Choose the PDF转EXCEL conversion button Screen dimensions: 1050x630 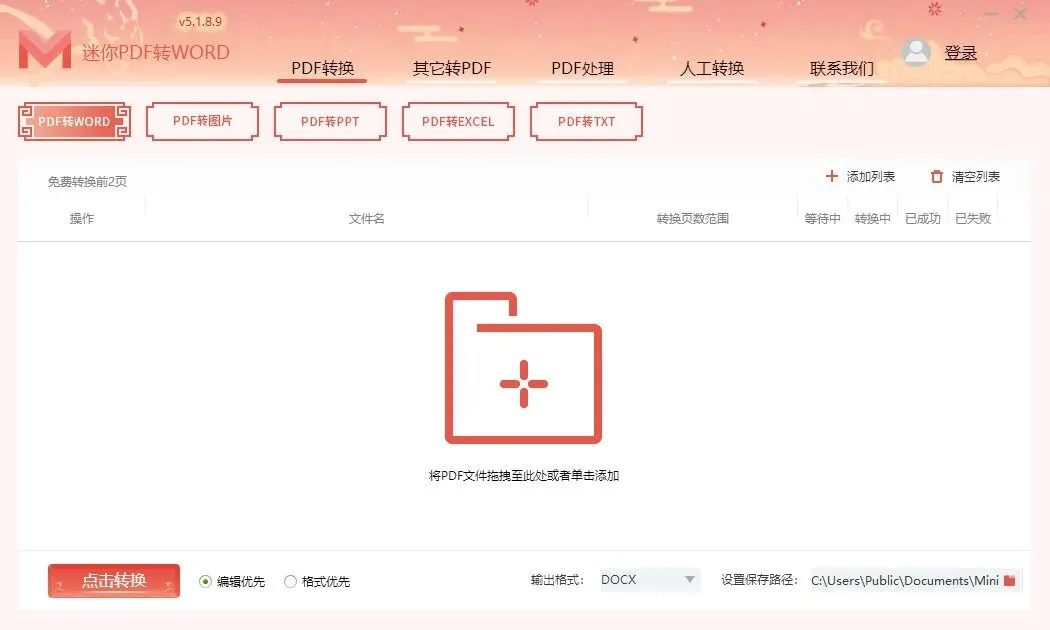coord(458,121)
